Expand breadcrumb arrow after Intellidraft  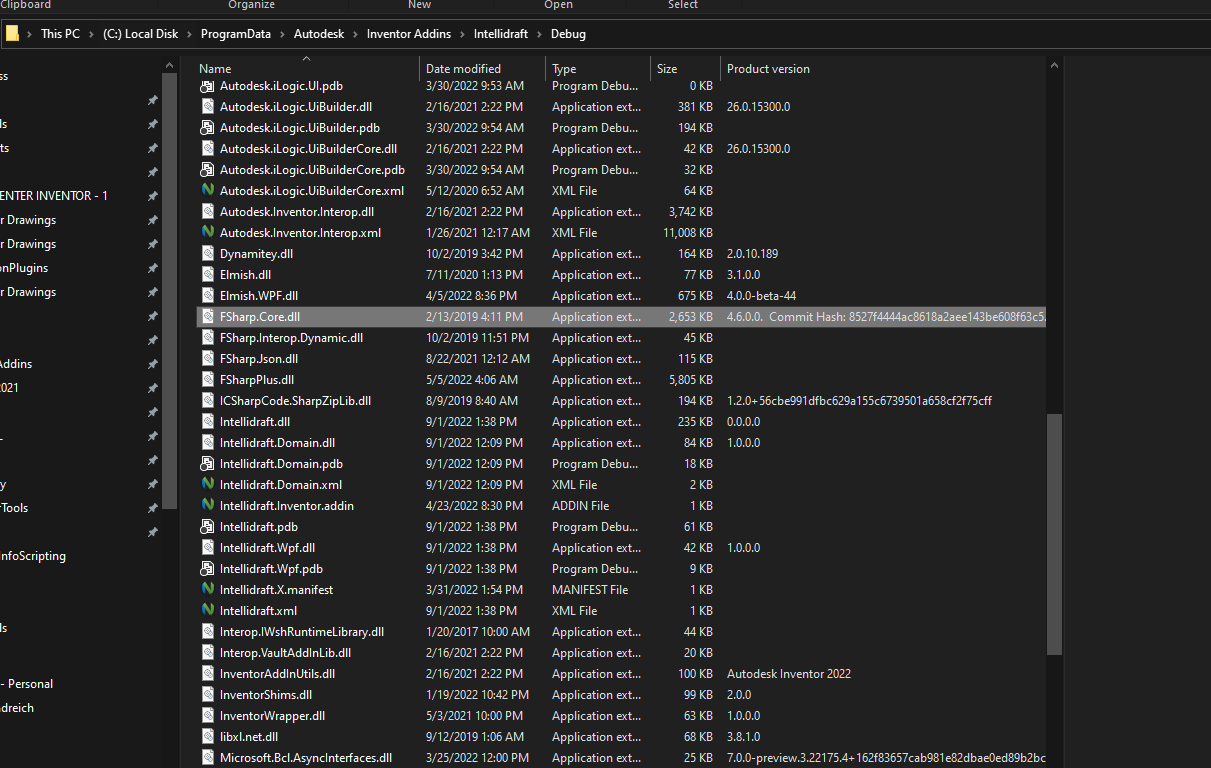540,34
